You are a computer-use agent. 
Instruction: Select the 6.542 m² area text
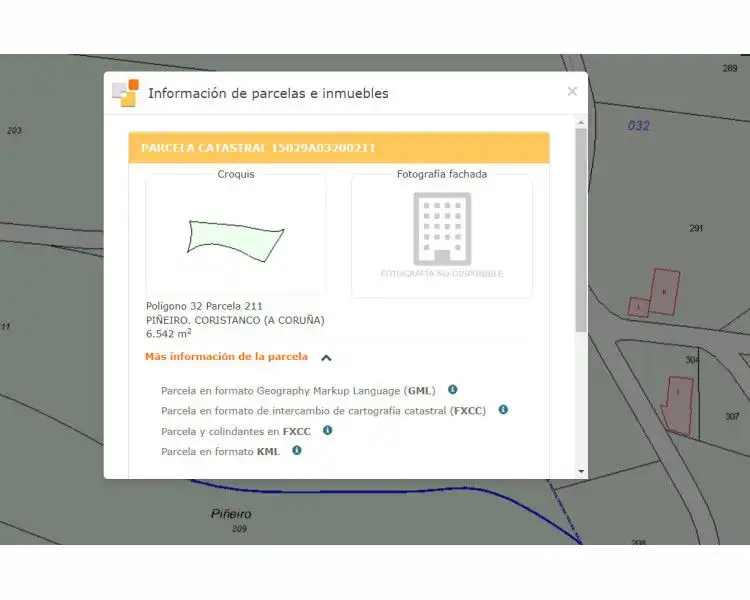[x=169, y=333]
